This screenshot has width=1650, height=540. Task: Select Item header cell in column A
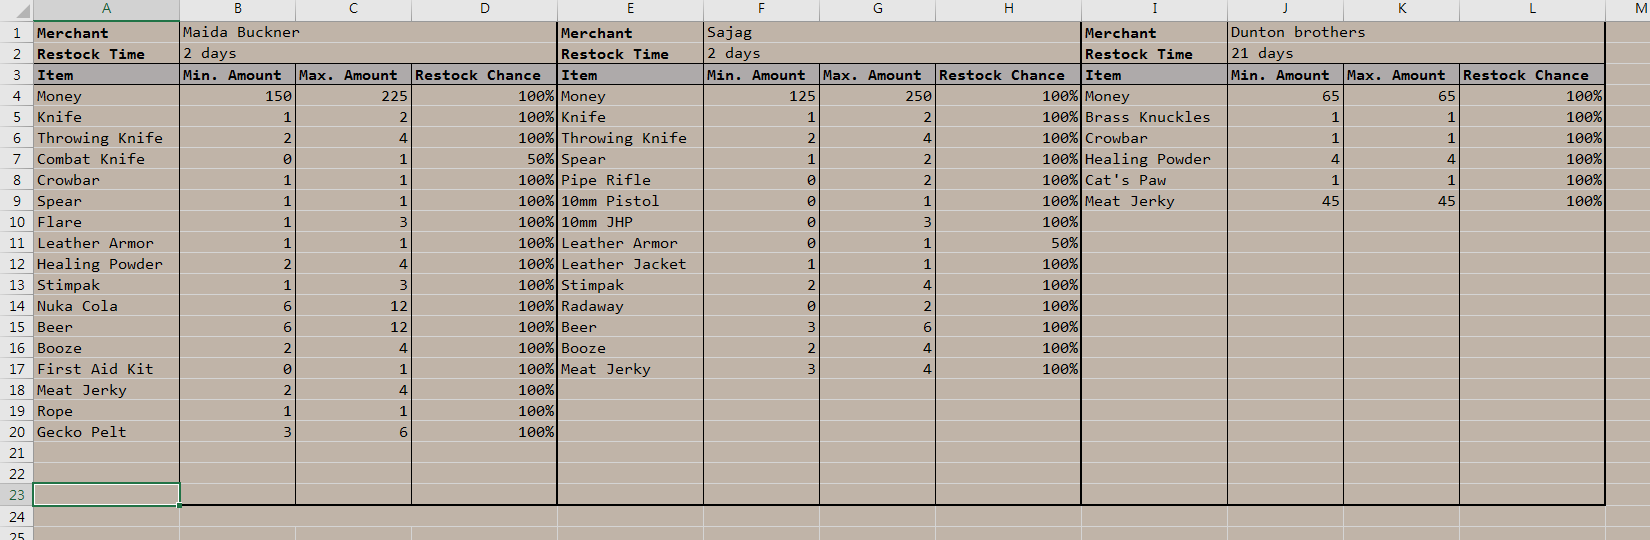pyautogui.click(x=106, y=75)
